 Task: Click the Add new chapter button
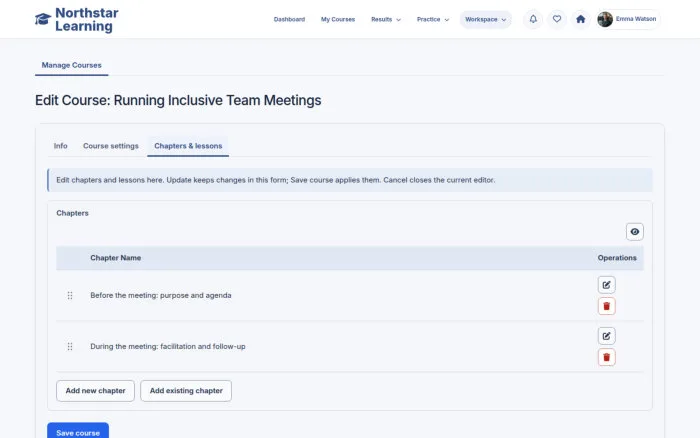coord(96,391)
